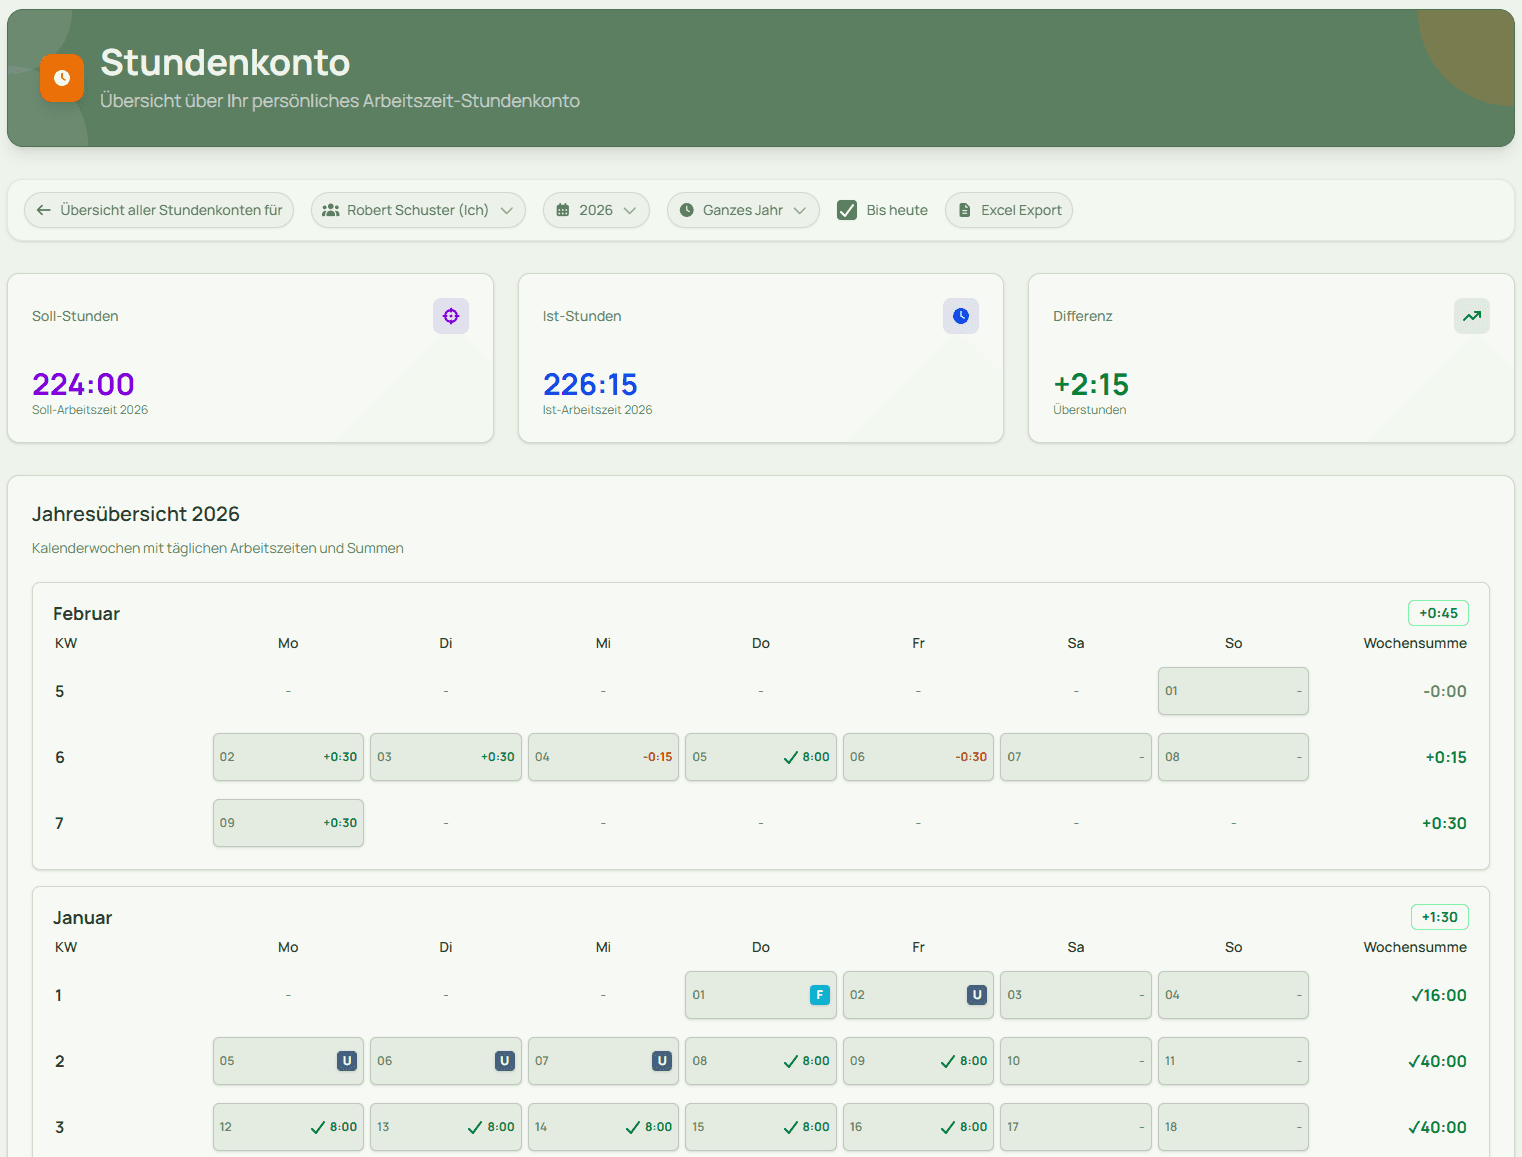Viewport: 1522px width, 1157px height.
Task: Click the February 06 day cell with -0:30
Action: point(918,757)
